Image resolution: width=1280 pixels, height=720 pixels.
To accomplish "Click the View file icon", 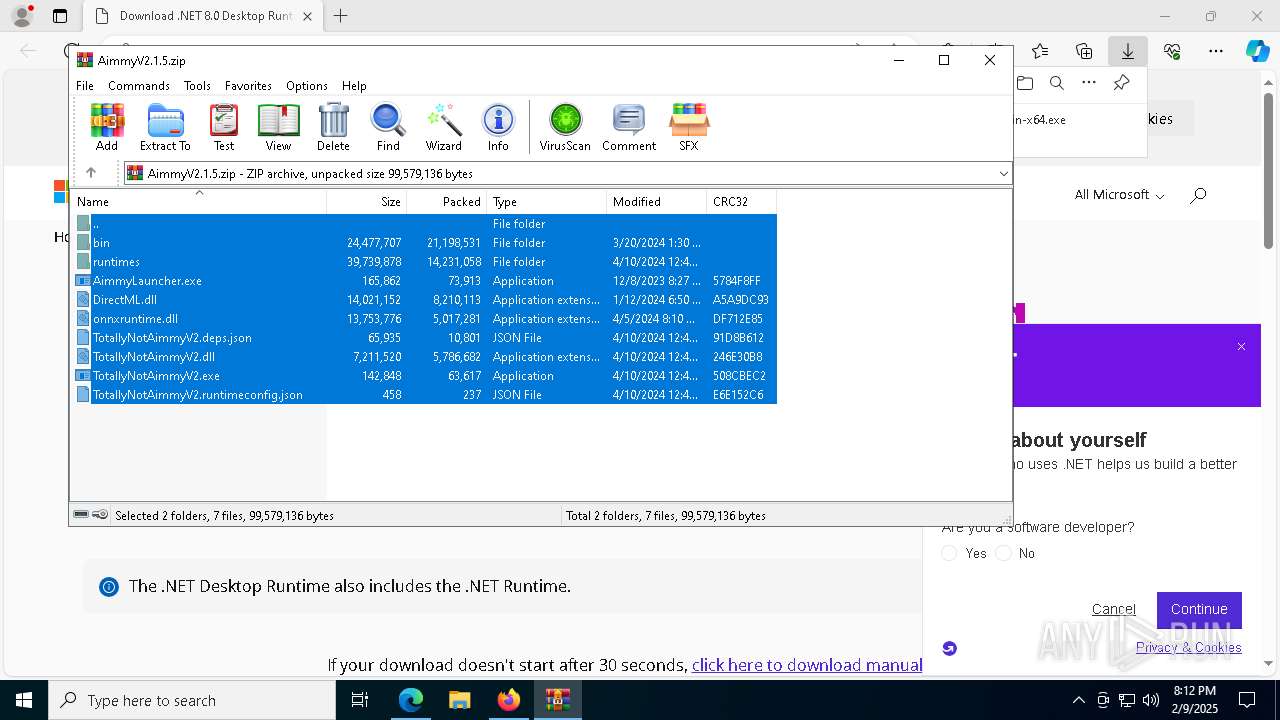I will point(278,127).
